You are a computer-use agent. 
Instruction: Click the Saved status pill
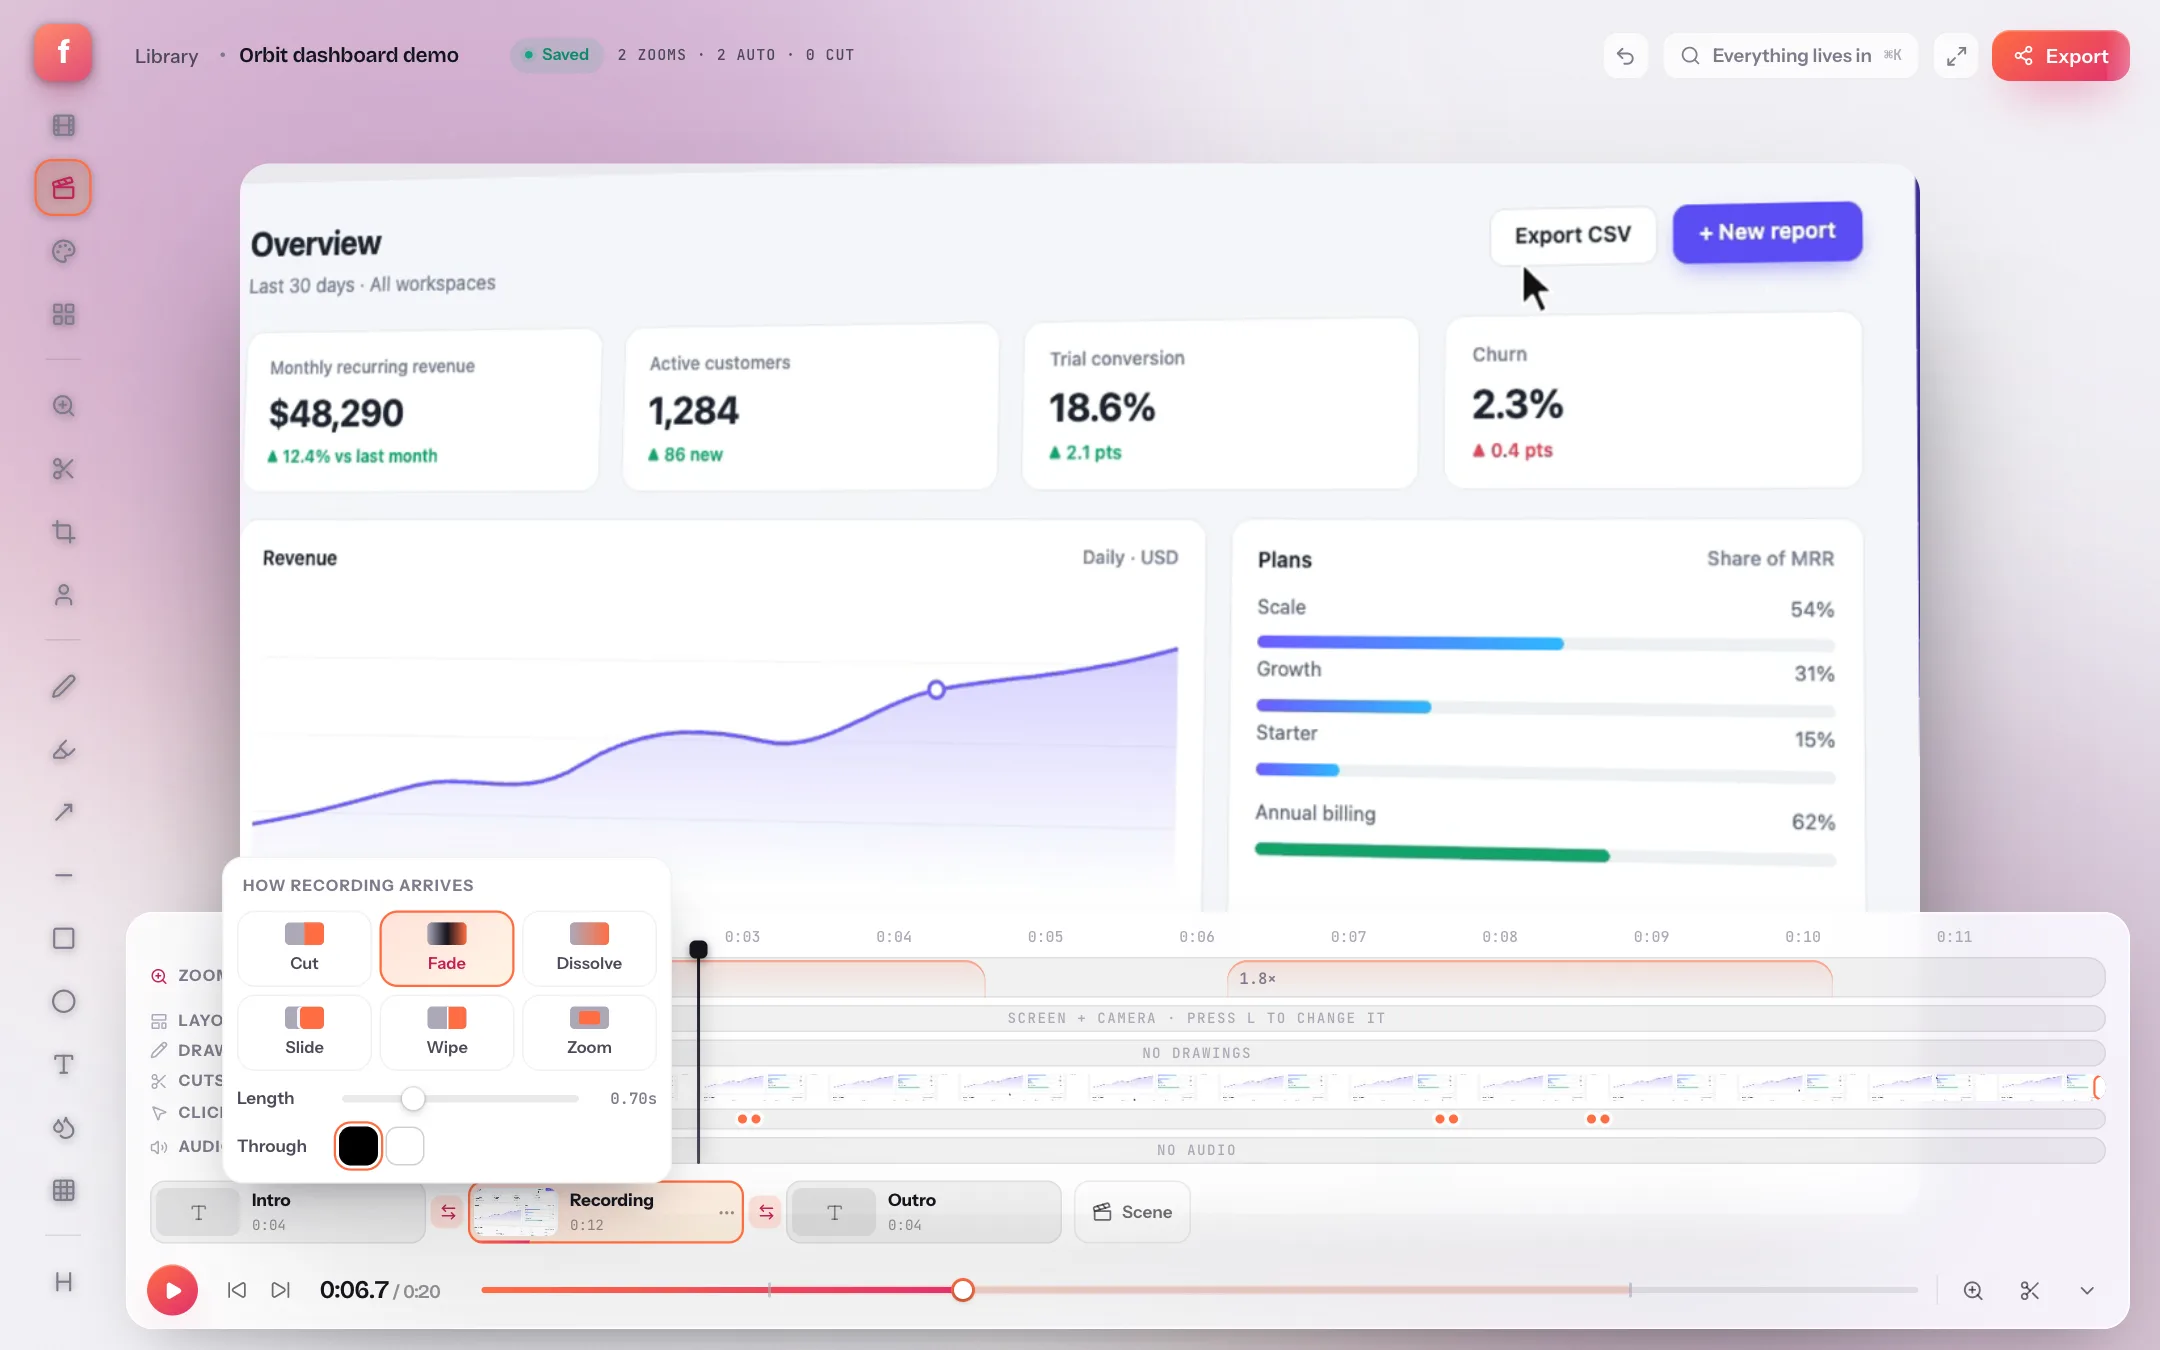pyautogui.click(x=557, y=55)
